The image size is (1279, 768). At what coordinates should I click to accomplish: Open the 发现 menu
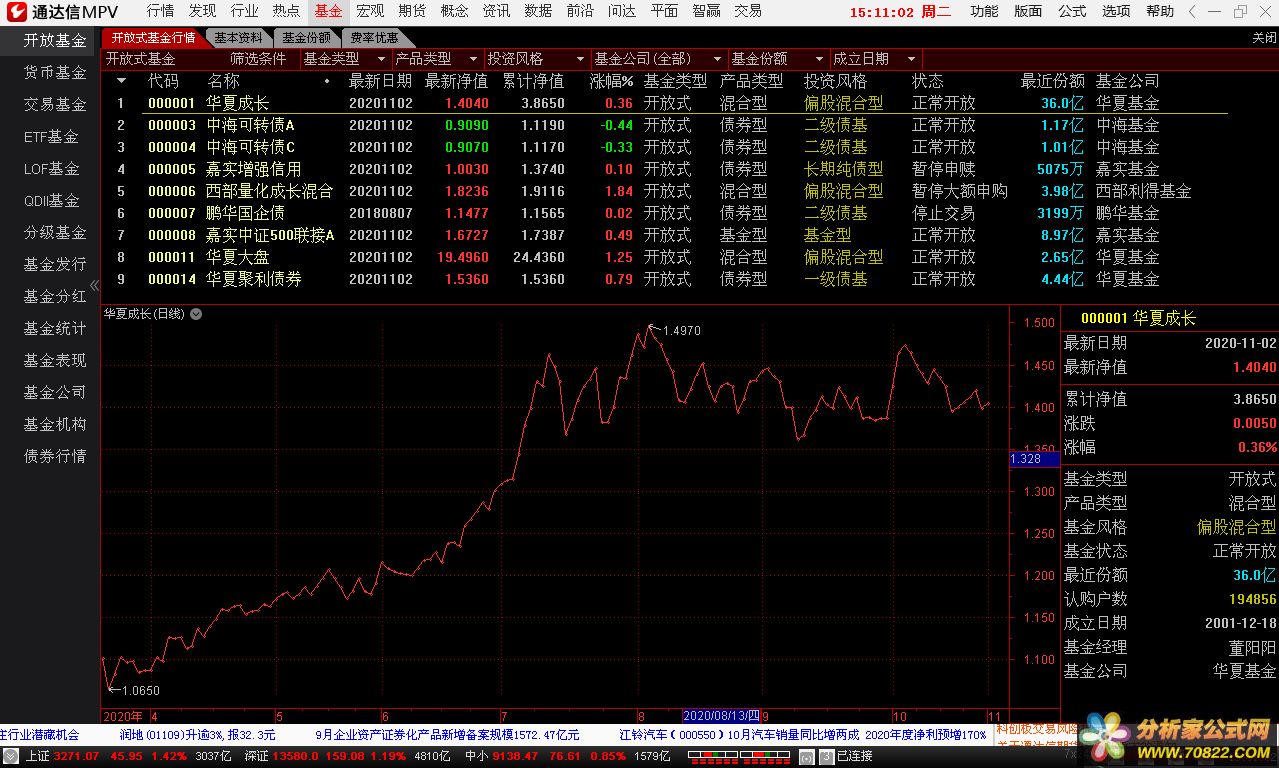tap(202, 12)
